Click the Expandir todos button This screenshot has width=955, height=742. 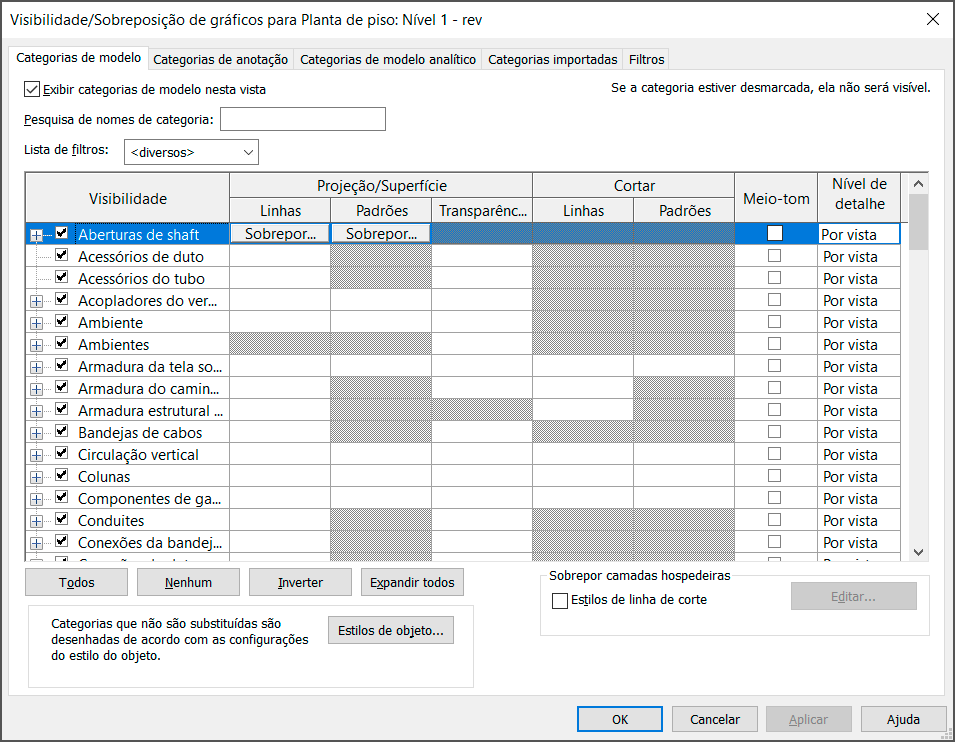coord(412,582)
